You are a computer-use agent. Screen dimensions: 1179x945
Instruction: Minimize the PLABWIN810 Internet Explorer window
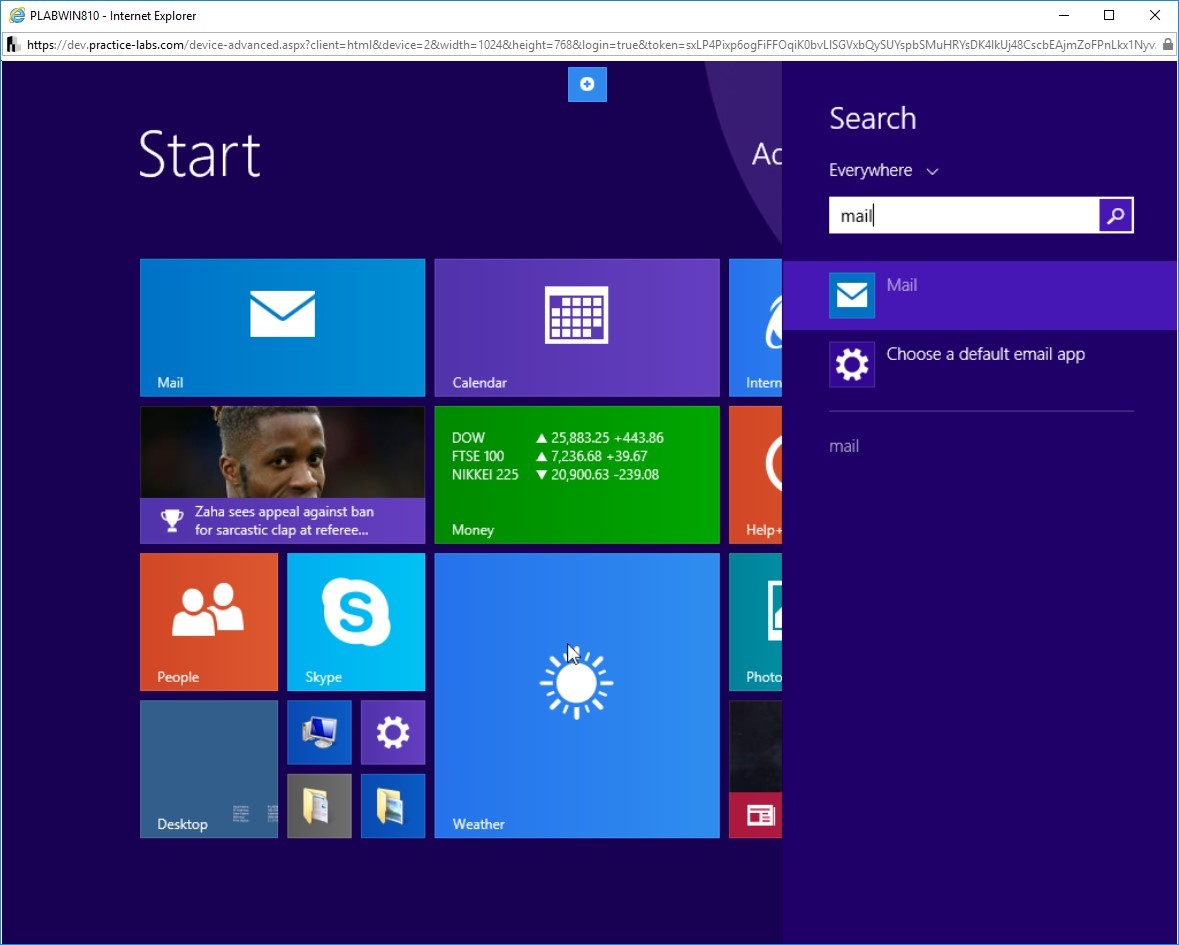click(1064, 15)
